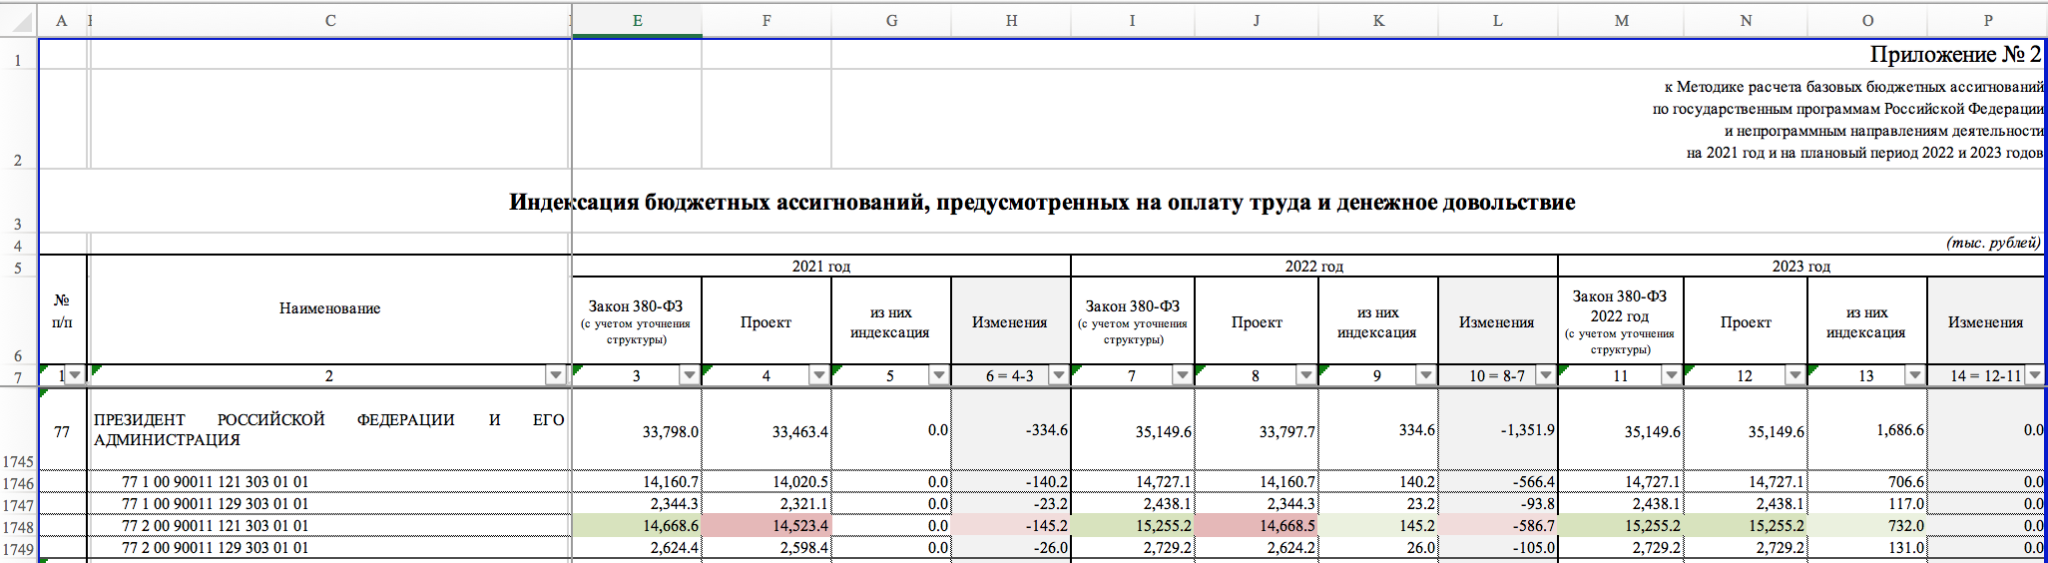Click the red highlighted cell 14,523.4
The width and height of the screenshot is (2048, 563).
click(x=767, y=526)
